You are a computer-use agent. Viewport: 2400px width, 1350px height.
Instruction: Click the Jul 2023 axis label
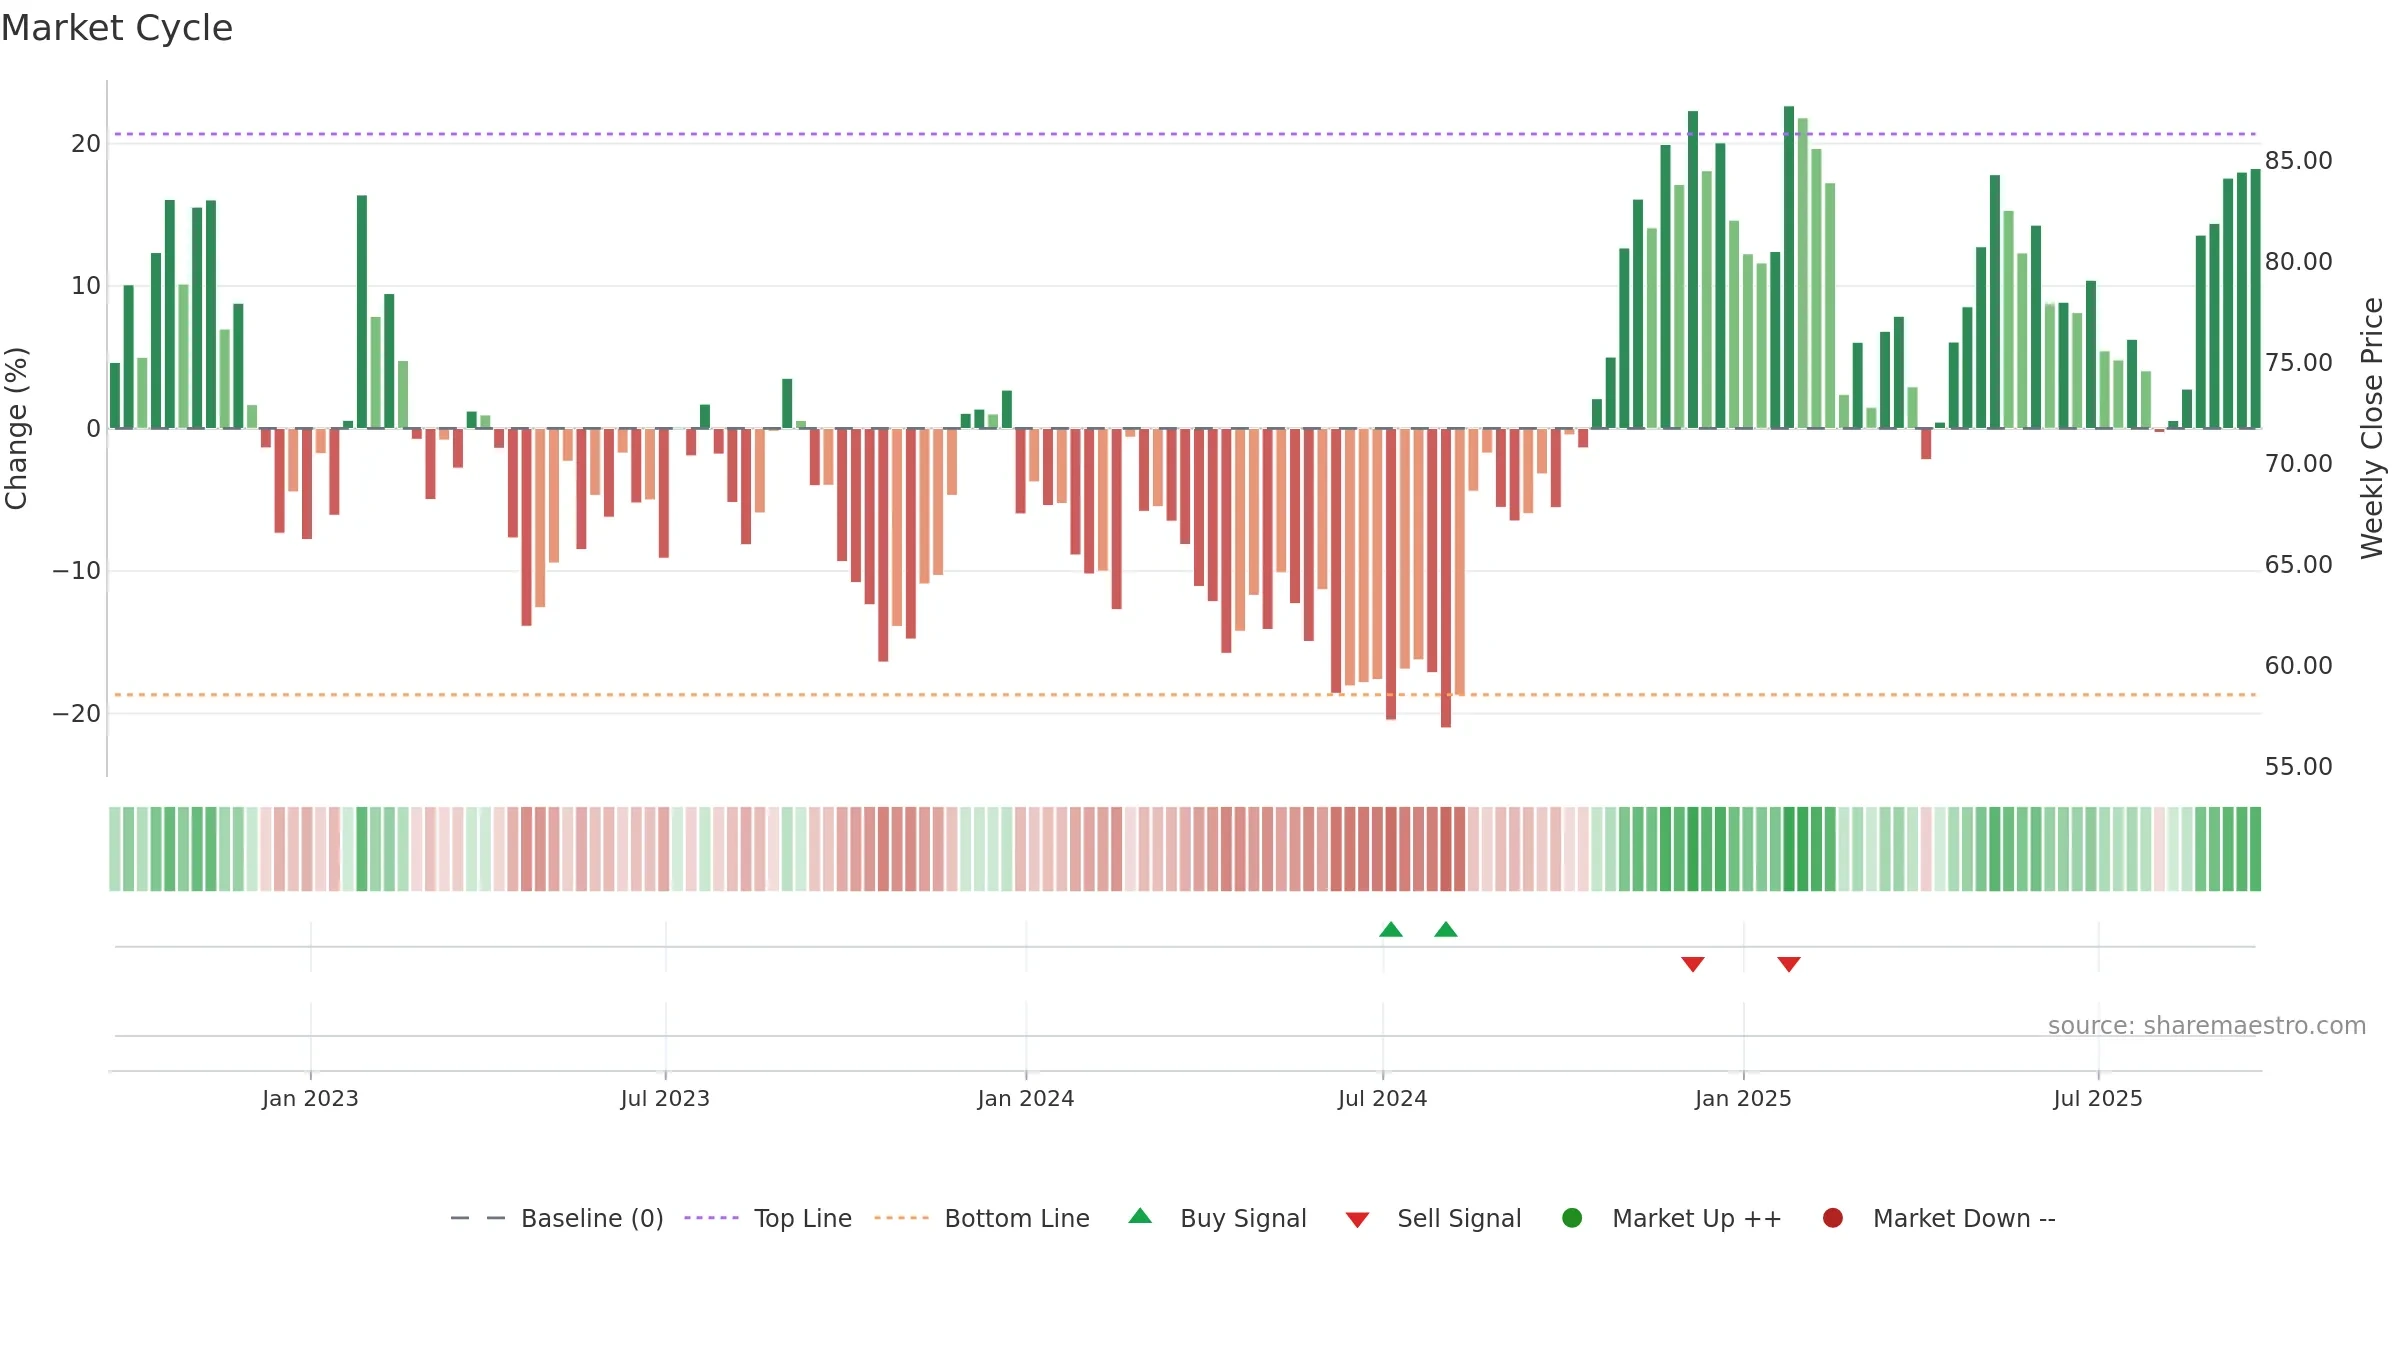(x=665, y=1098)
